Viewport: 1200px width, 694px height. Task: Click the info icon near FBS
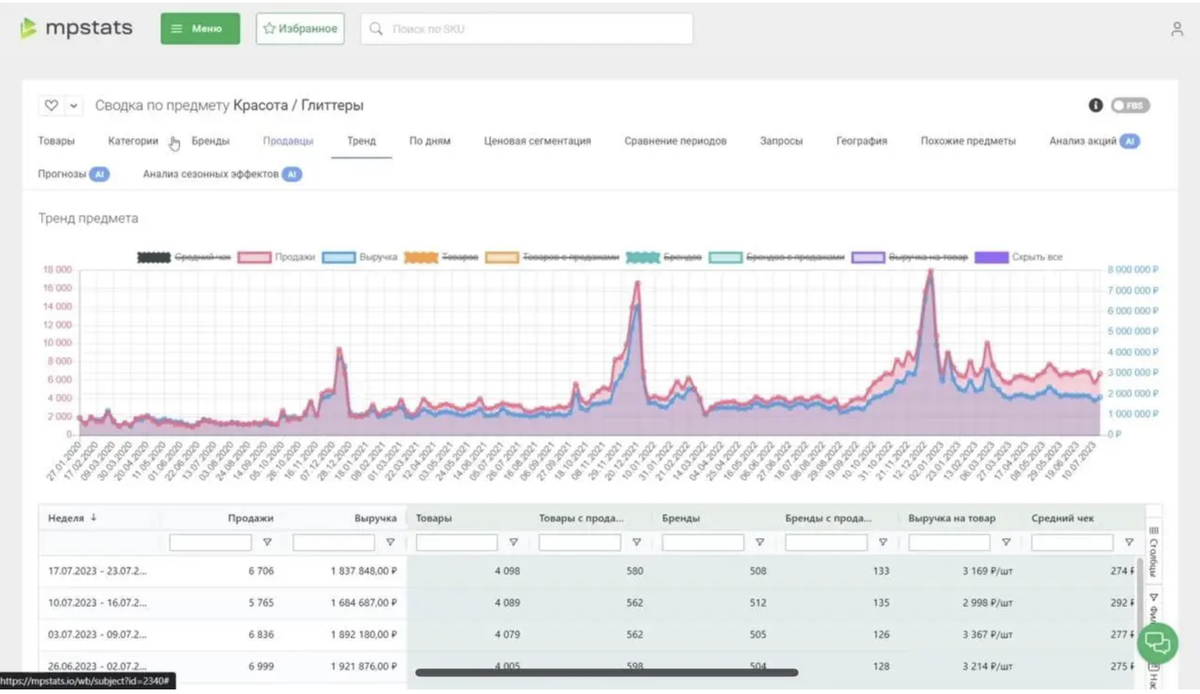[1095, 105]
